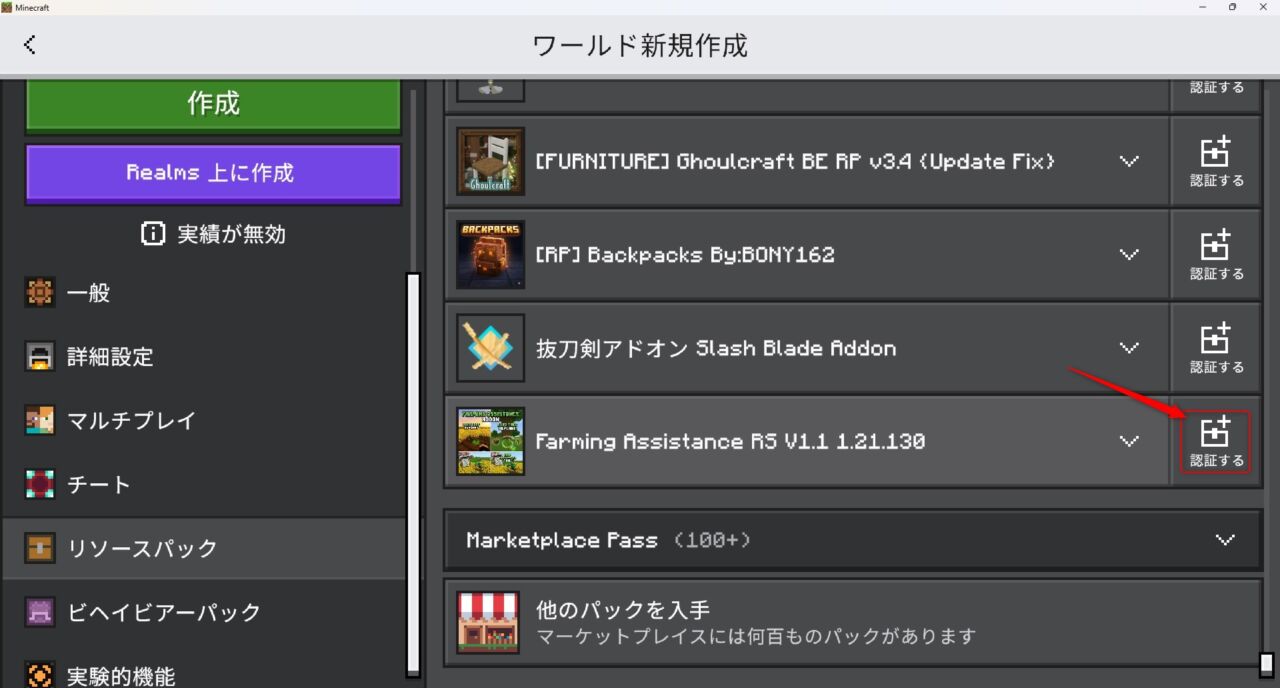Screen dimensions: 1280x688
Task: Expand the Slash Blade Addon pack details
Action: [x=1129, y=348]
